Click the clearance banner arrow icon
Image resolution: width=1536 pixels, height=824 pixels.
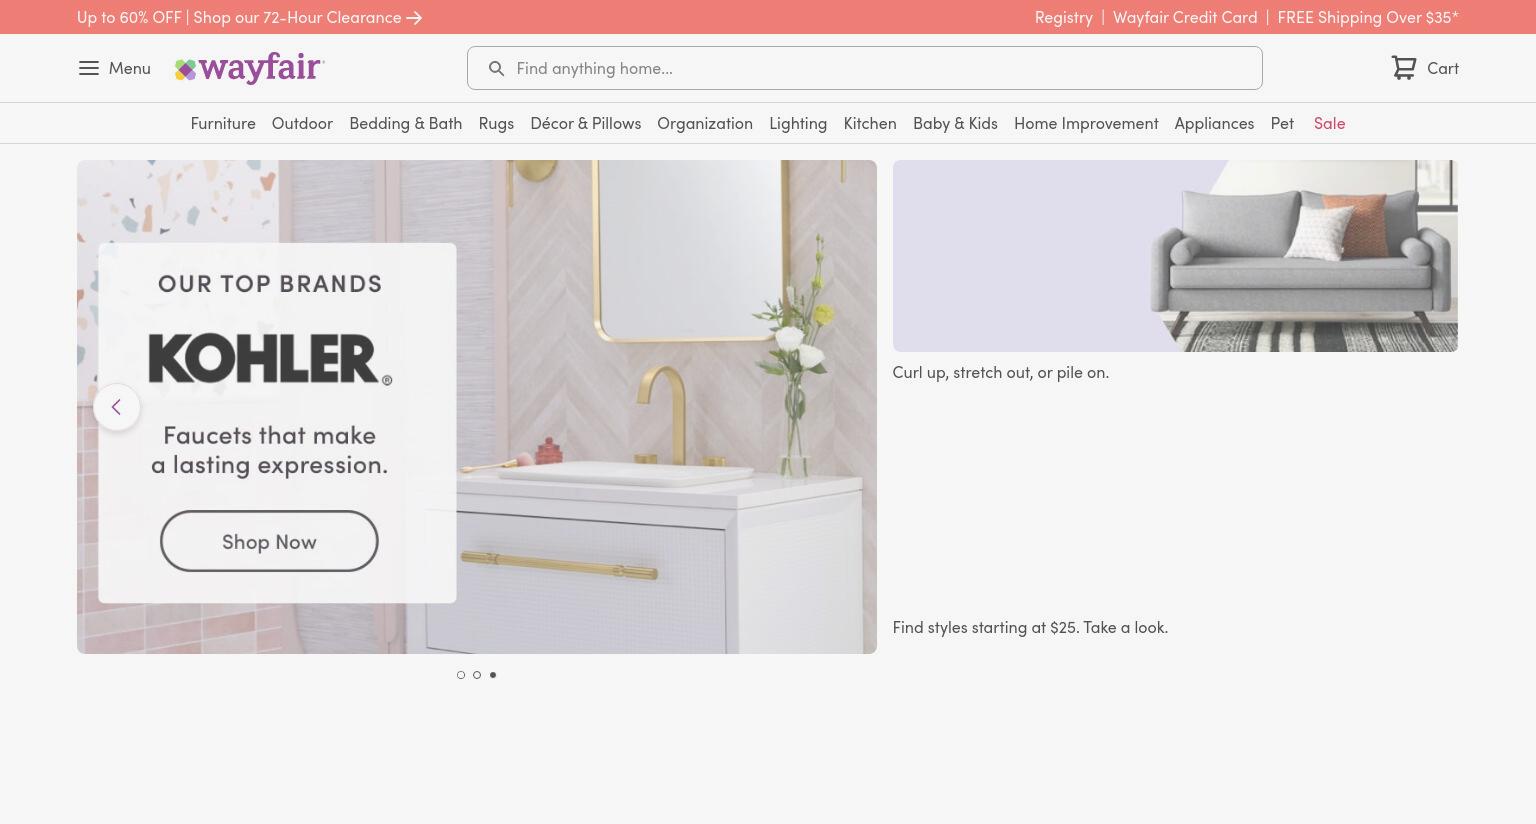click(414, 17)
